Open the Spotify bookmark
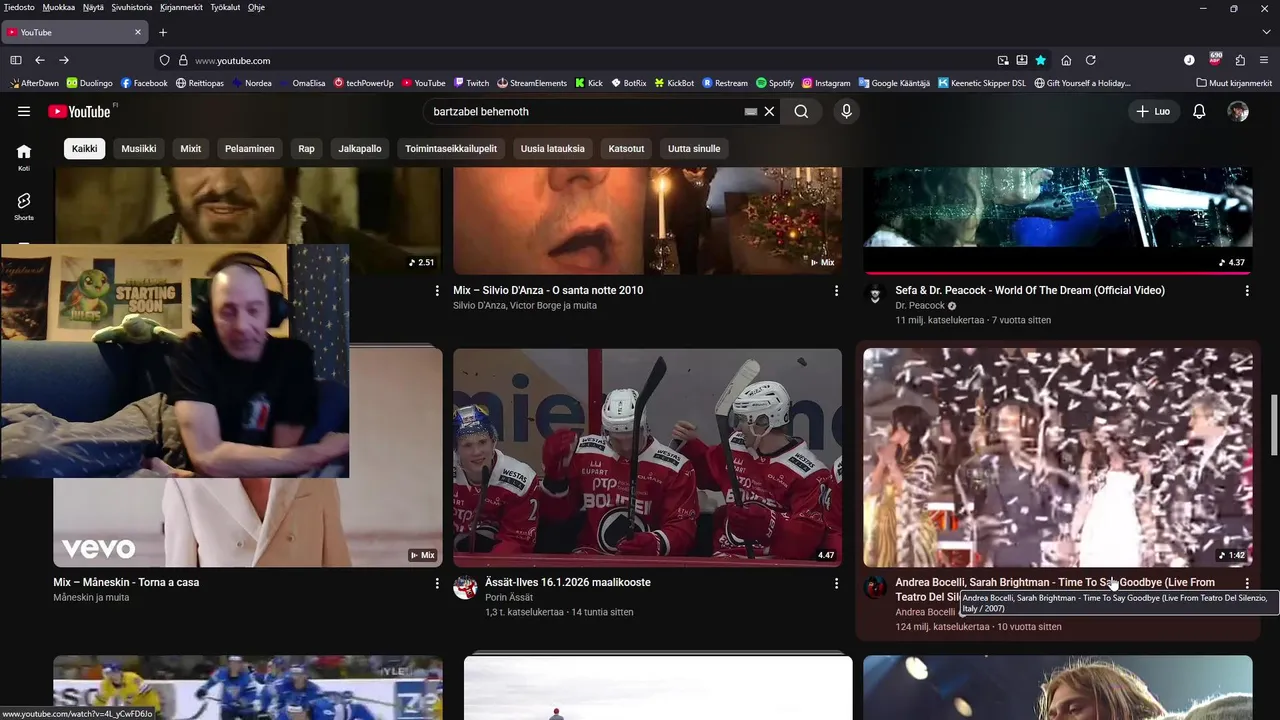The height and width of the screenshot is (720, 1280). pyautogui.click(x=775, y=83)
